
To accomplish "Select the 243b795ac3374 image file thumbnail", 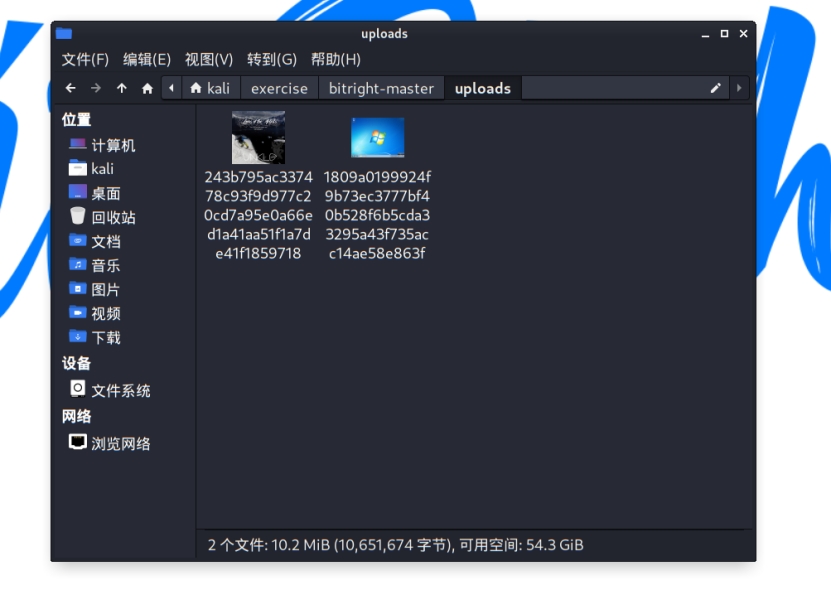I will [x=258, y=138].
